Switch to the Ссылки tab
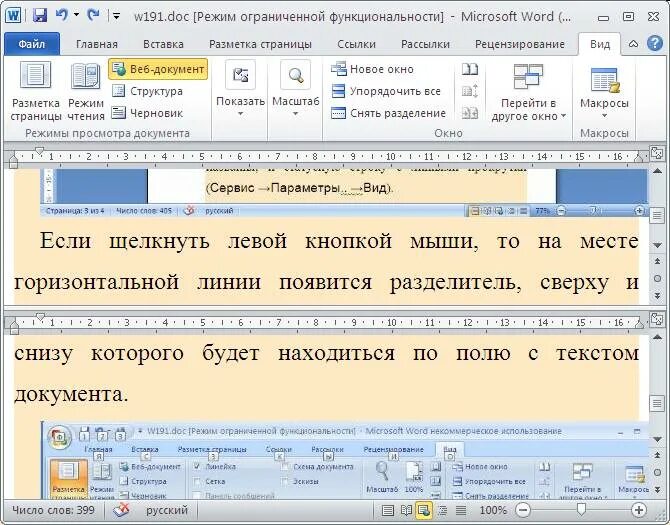This screenshot has height=525, width=670. pyautogui.click(x=356, y=44)
